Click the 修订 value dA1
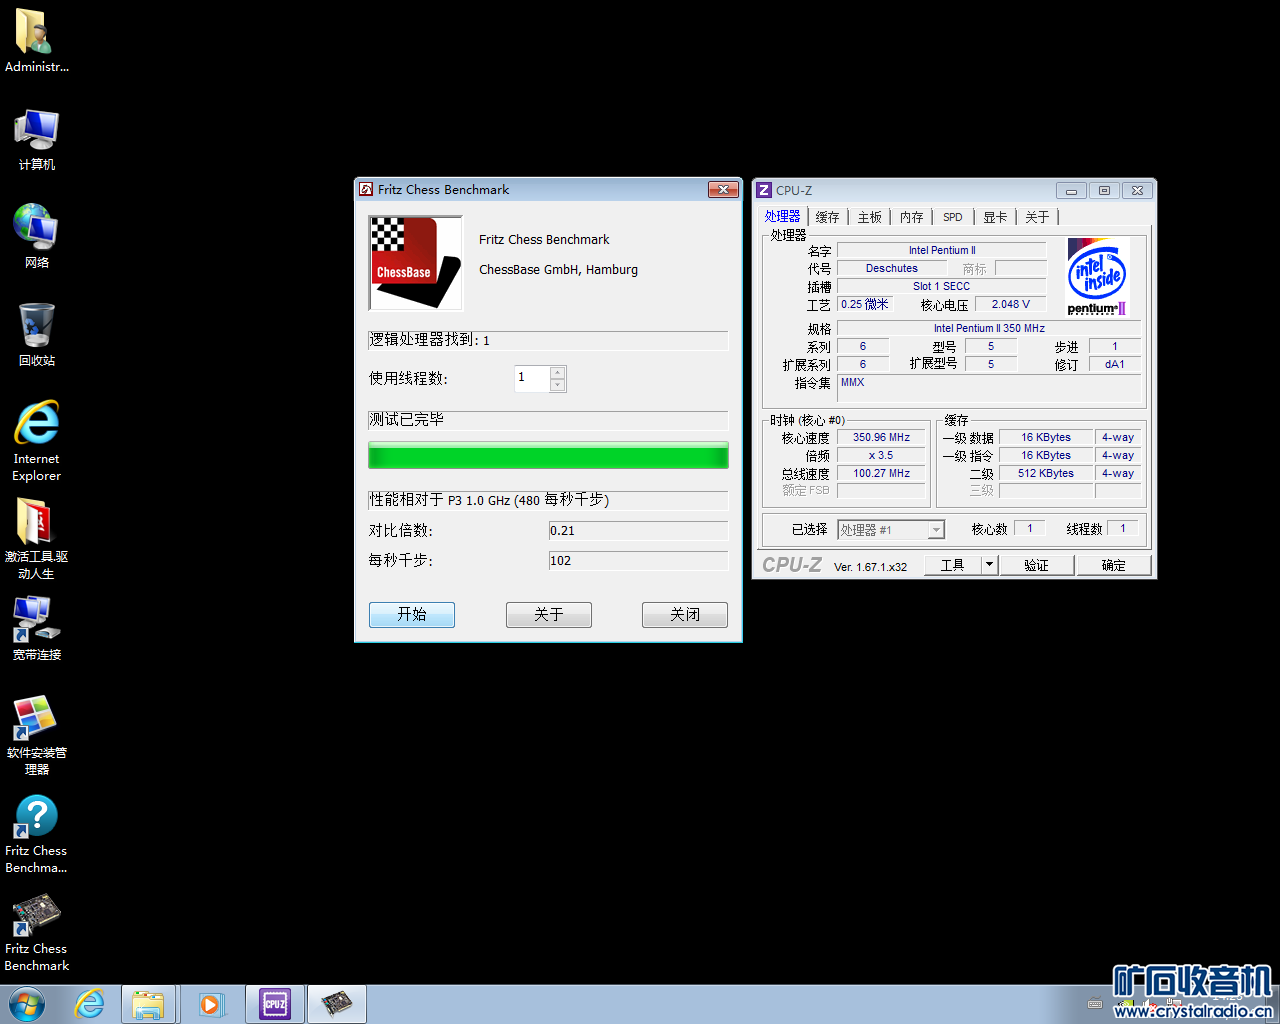Image resolution: width=1280 pixels, height=1024 pixels. tap(1115, 364)
